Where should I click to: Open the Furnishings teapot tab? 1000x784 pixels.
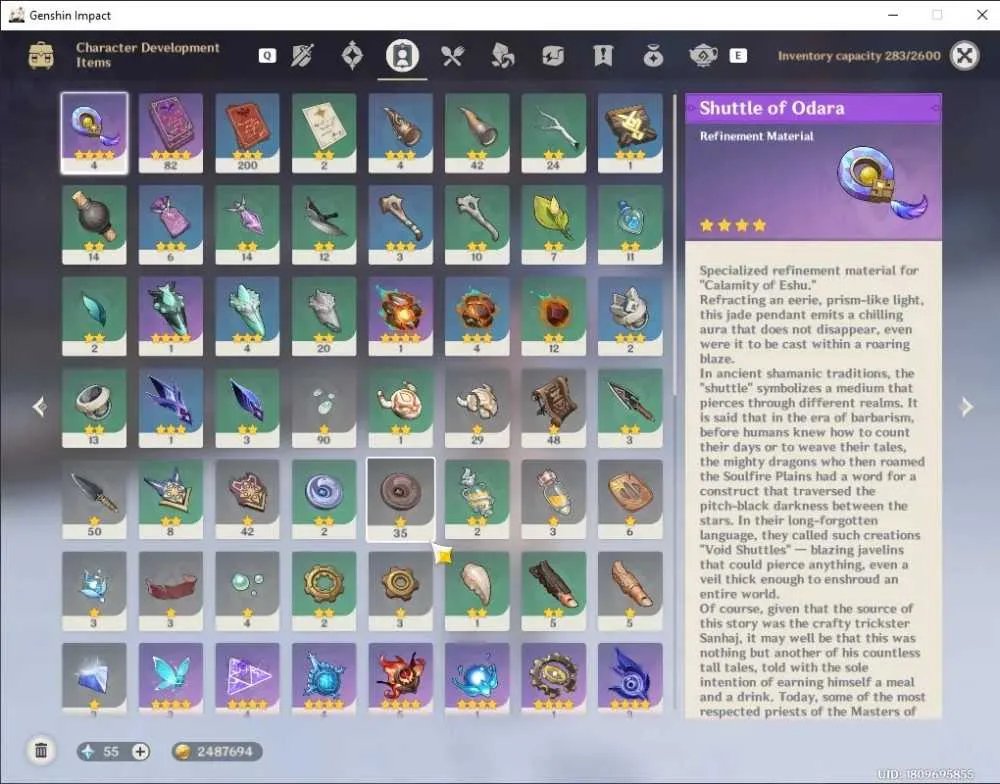[x=703, y=55]
